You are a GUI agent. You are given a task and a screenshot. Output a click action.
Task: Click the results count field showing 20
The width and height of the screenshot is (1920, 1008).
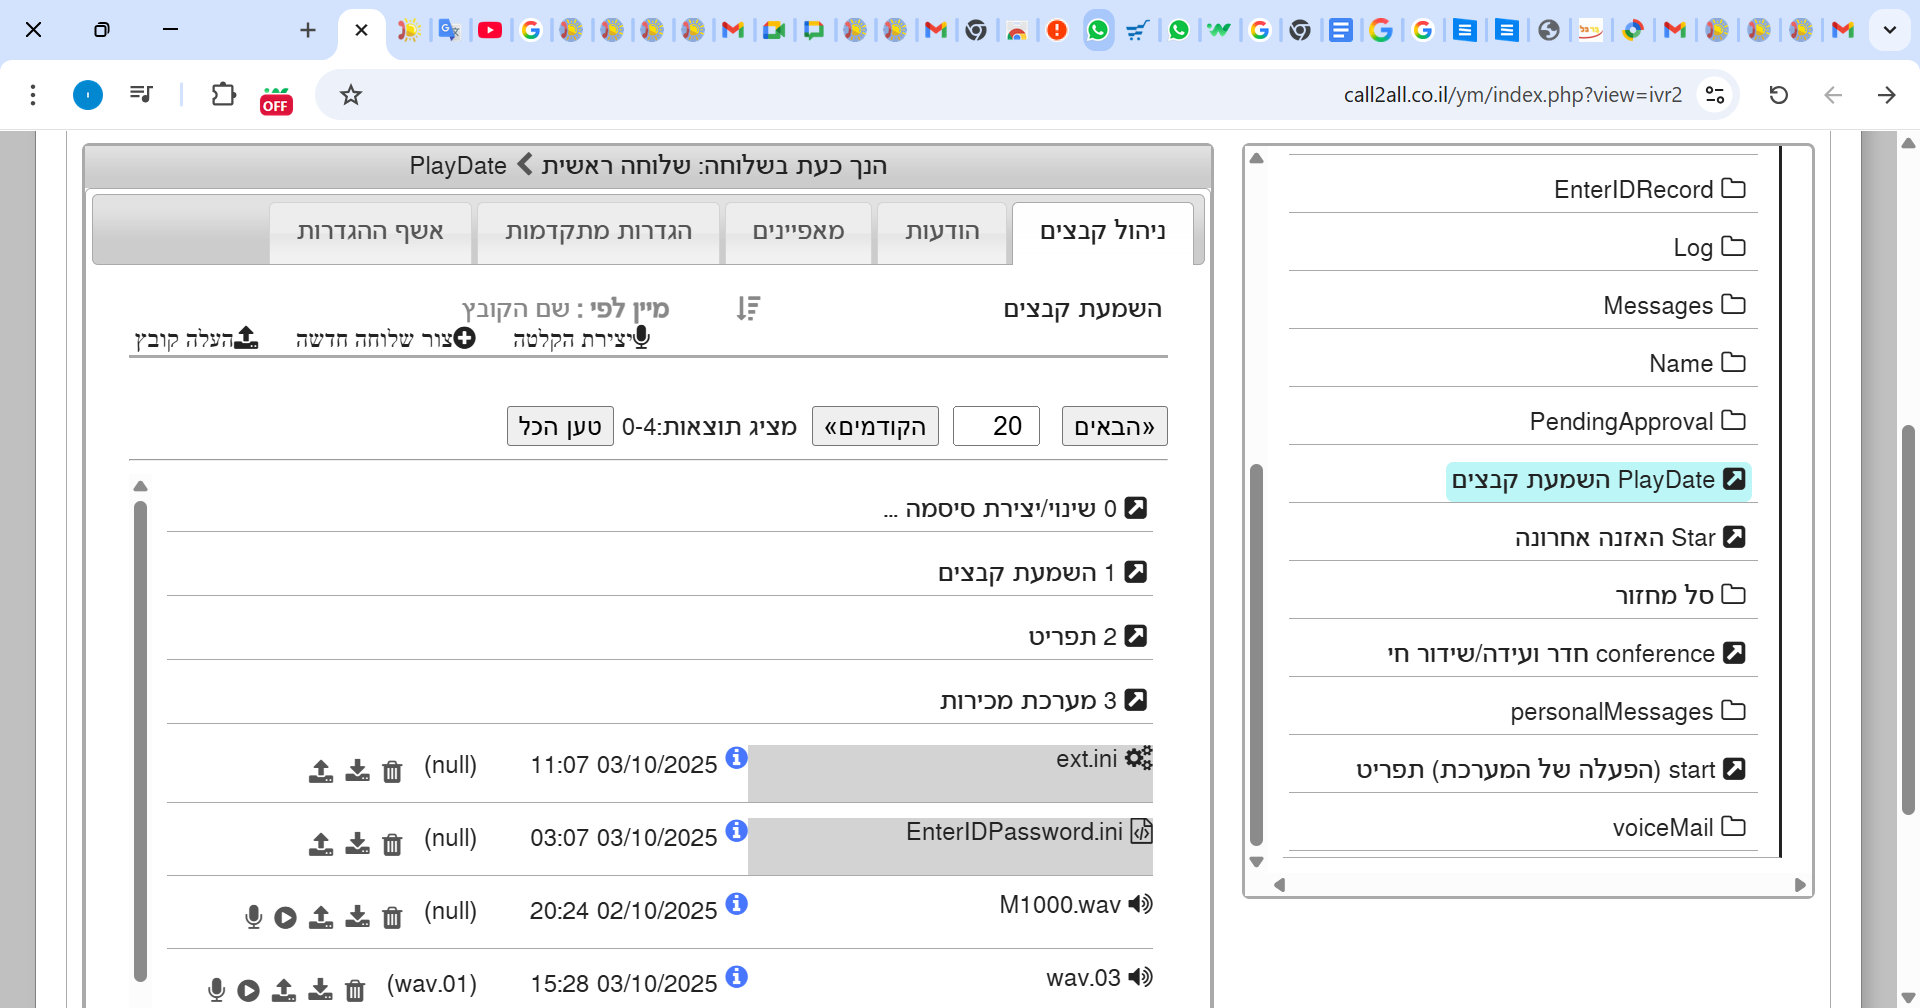pos(996,427)
